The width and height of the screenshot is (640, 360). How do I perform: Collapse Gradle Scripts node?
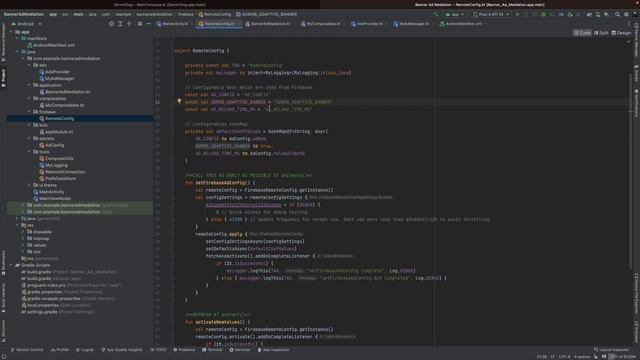point(11,265)
